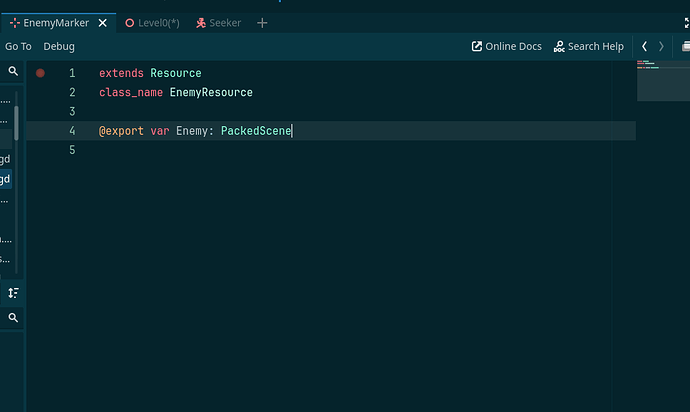Click the 'var' keyword on line 4
Screen dimensions: 690x412
pyautogui.click(x=160, y=131)
